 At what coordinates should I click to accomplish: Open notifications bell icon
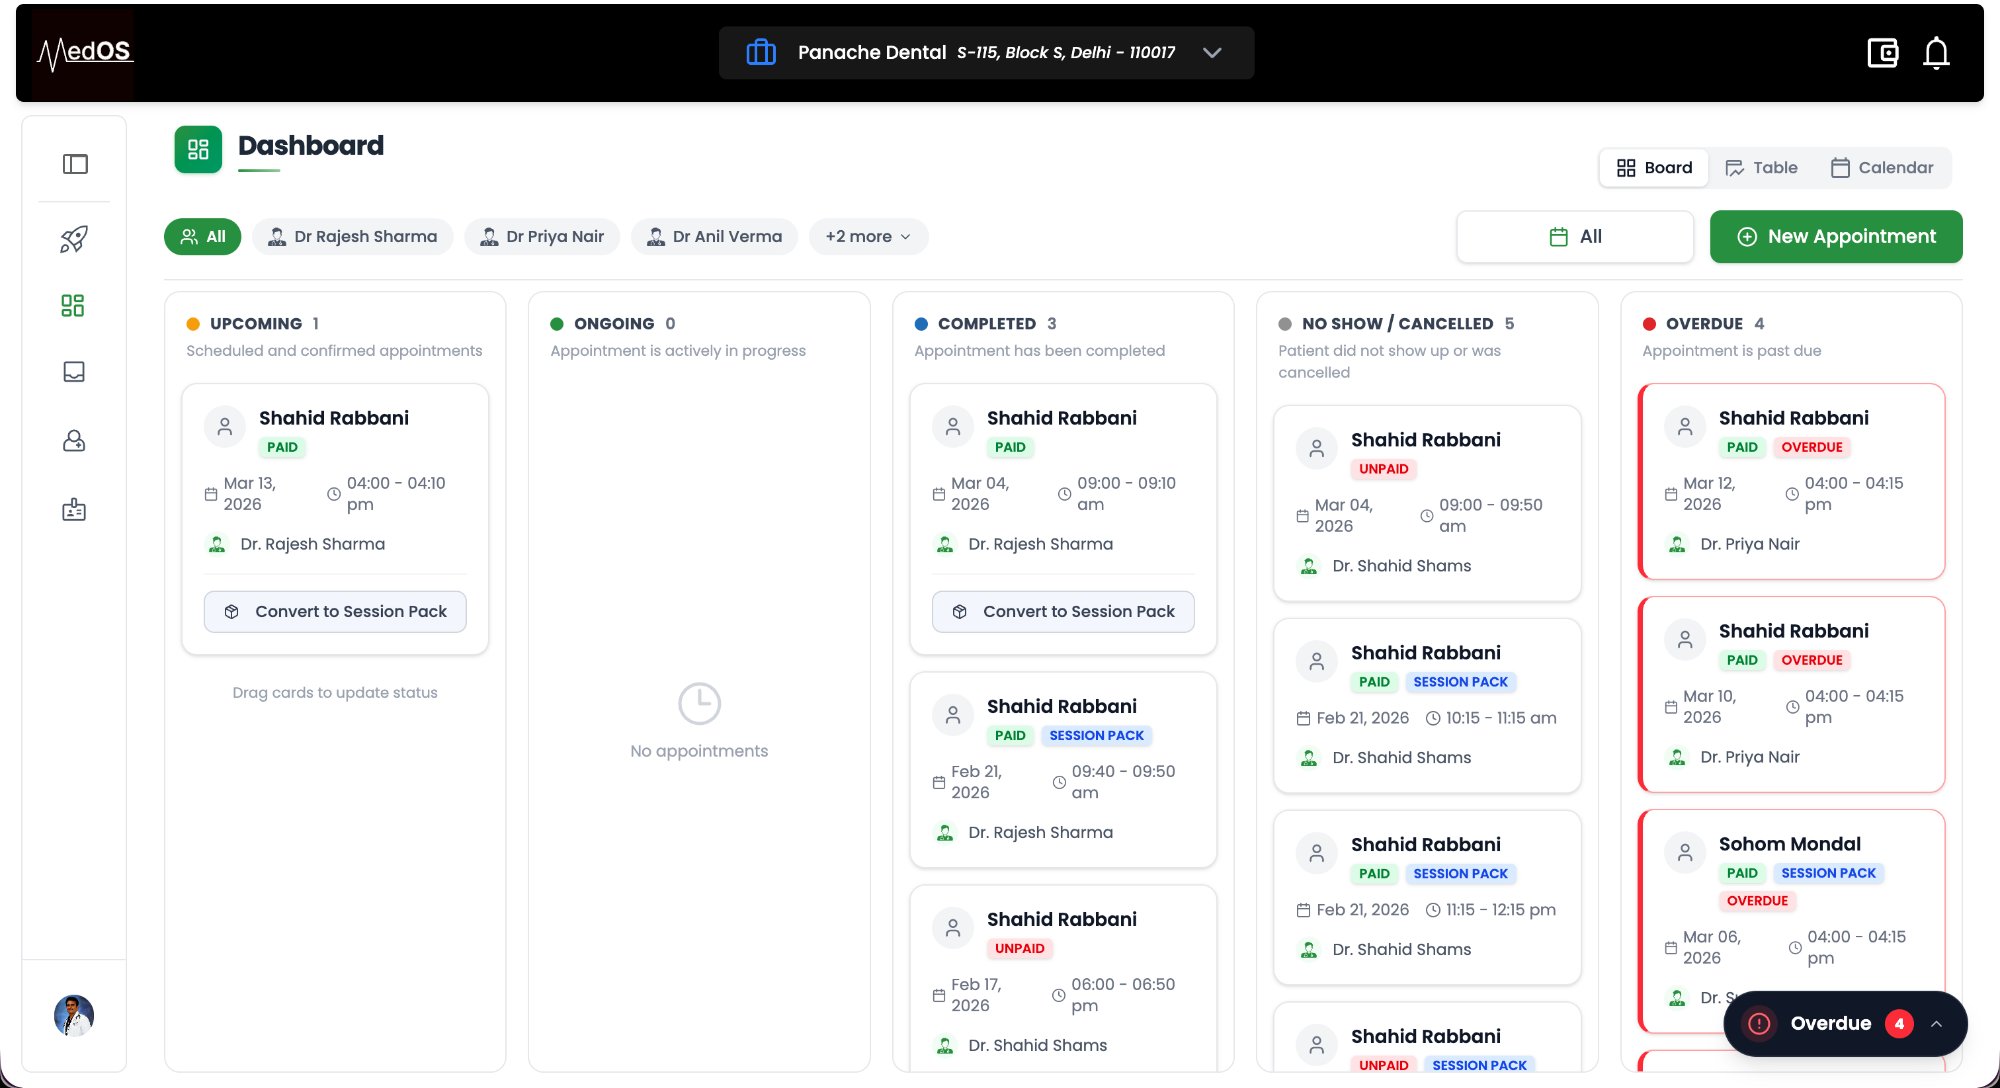[1936, 53]
